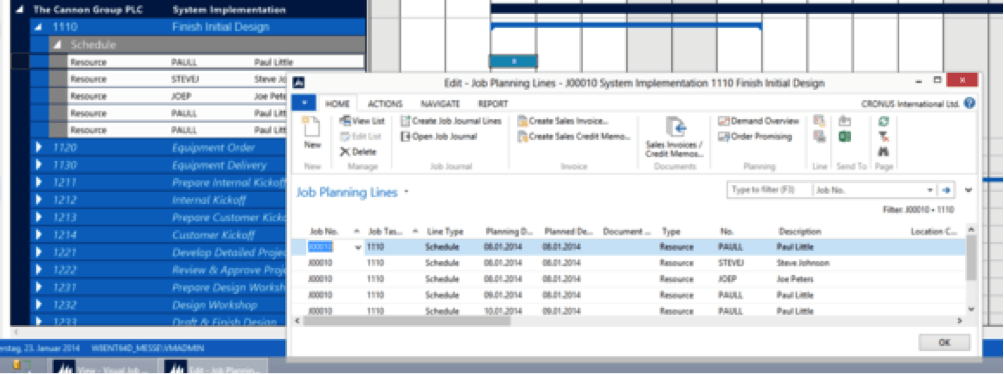
Task: Switch to NAVIGATE ribbon tab
Action: point(440,104)
